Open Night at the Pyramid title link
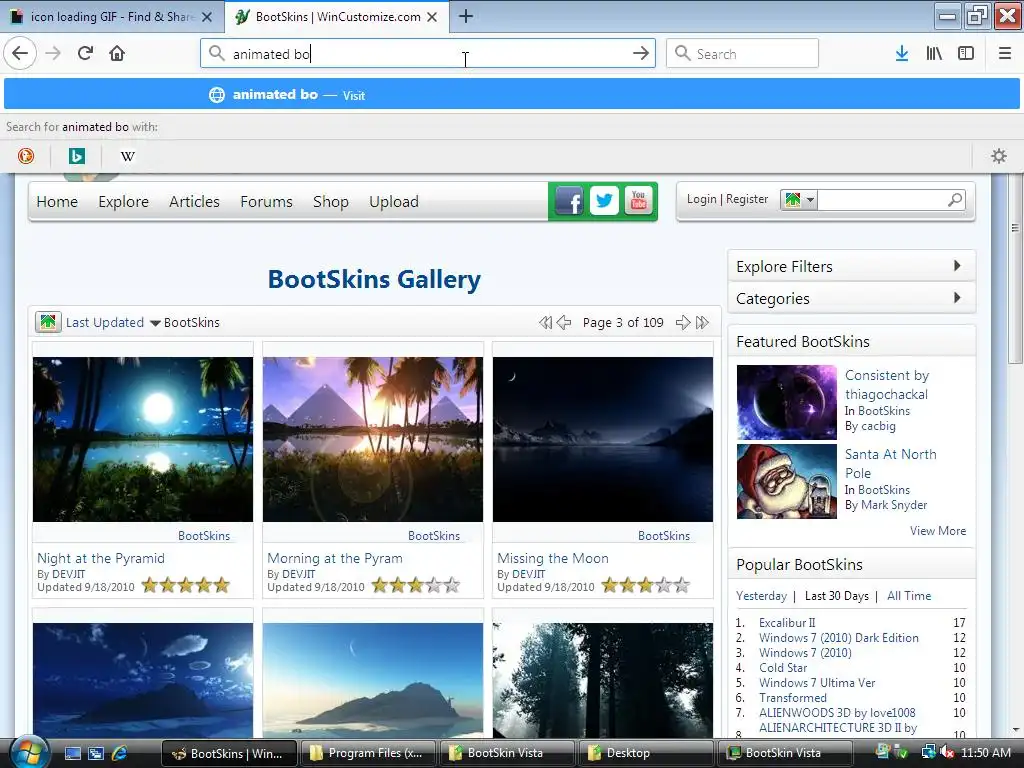The image size is (1024, 768). coord(101,558)
